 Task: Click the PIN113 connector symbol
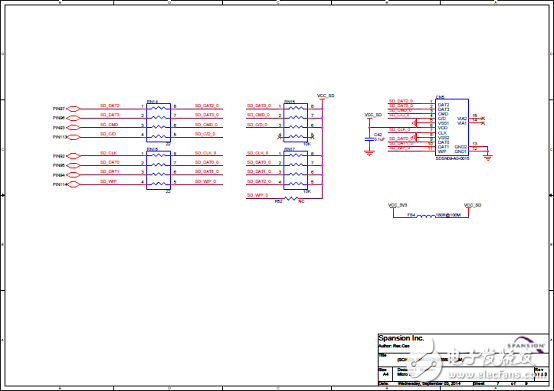73,137
